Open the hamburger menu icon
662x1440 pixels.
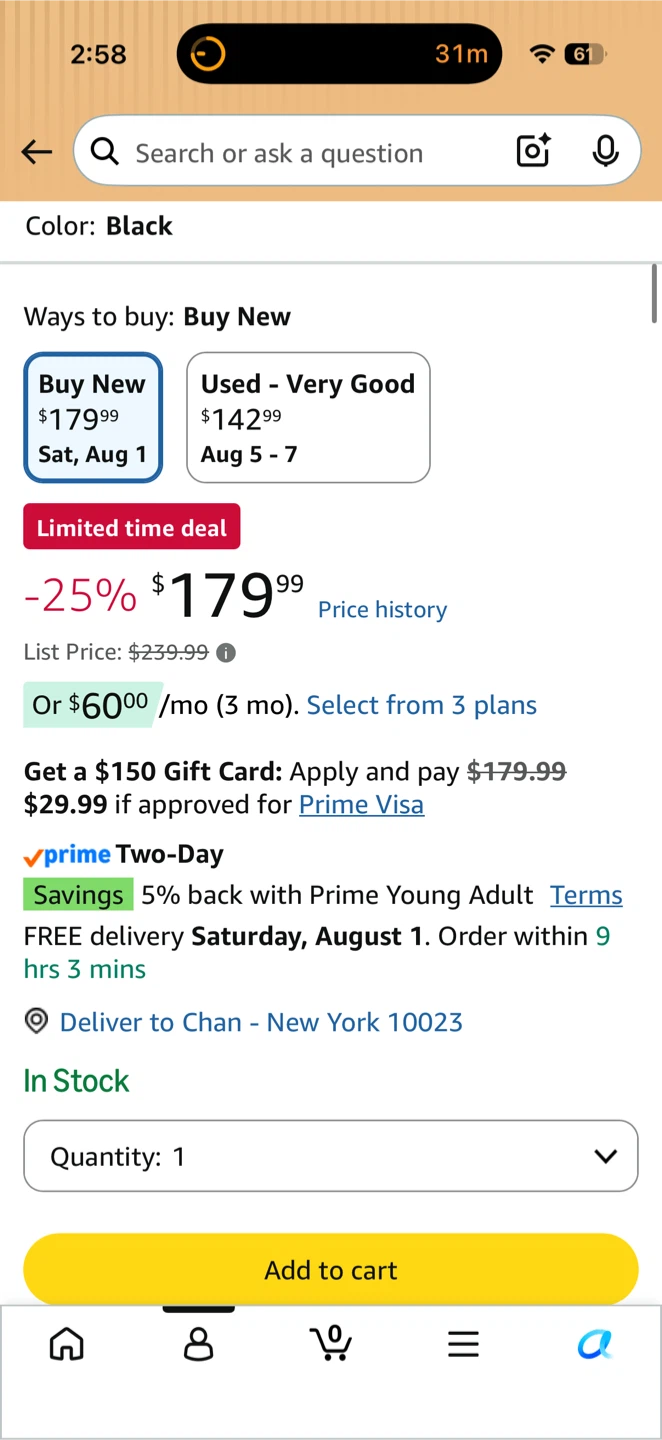point(463,1345)
